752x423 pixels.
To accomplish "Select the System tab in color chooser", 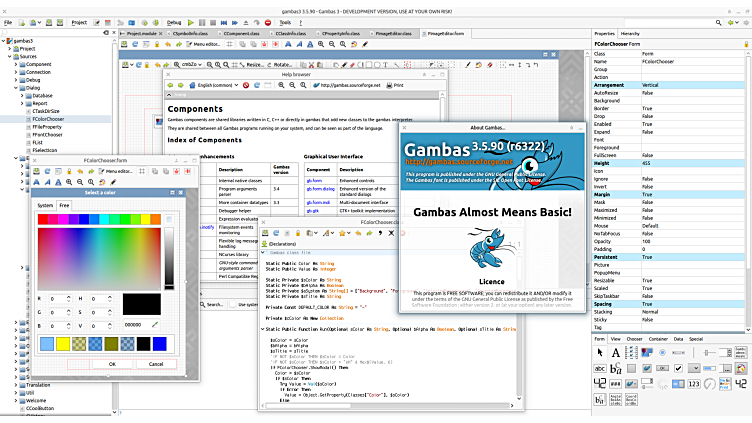I will tap(46, 205).
